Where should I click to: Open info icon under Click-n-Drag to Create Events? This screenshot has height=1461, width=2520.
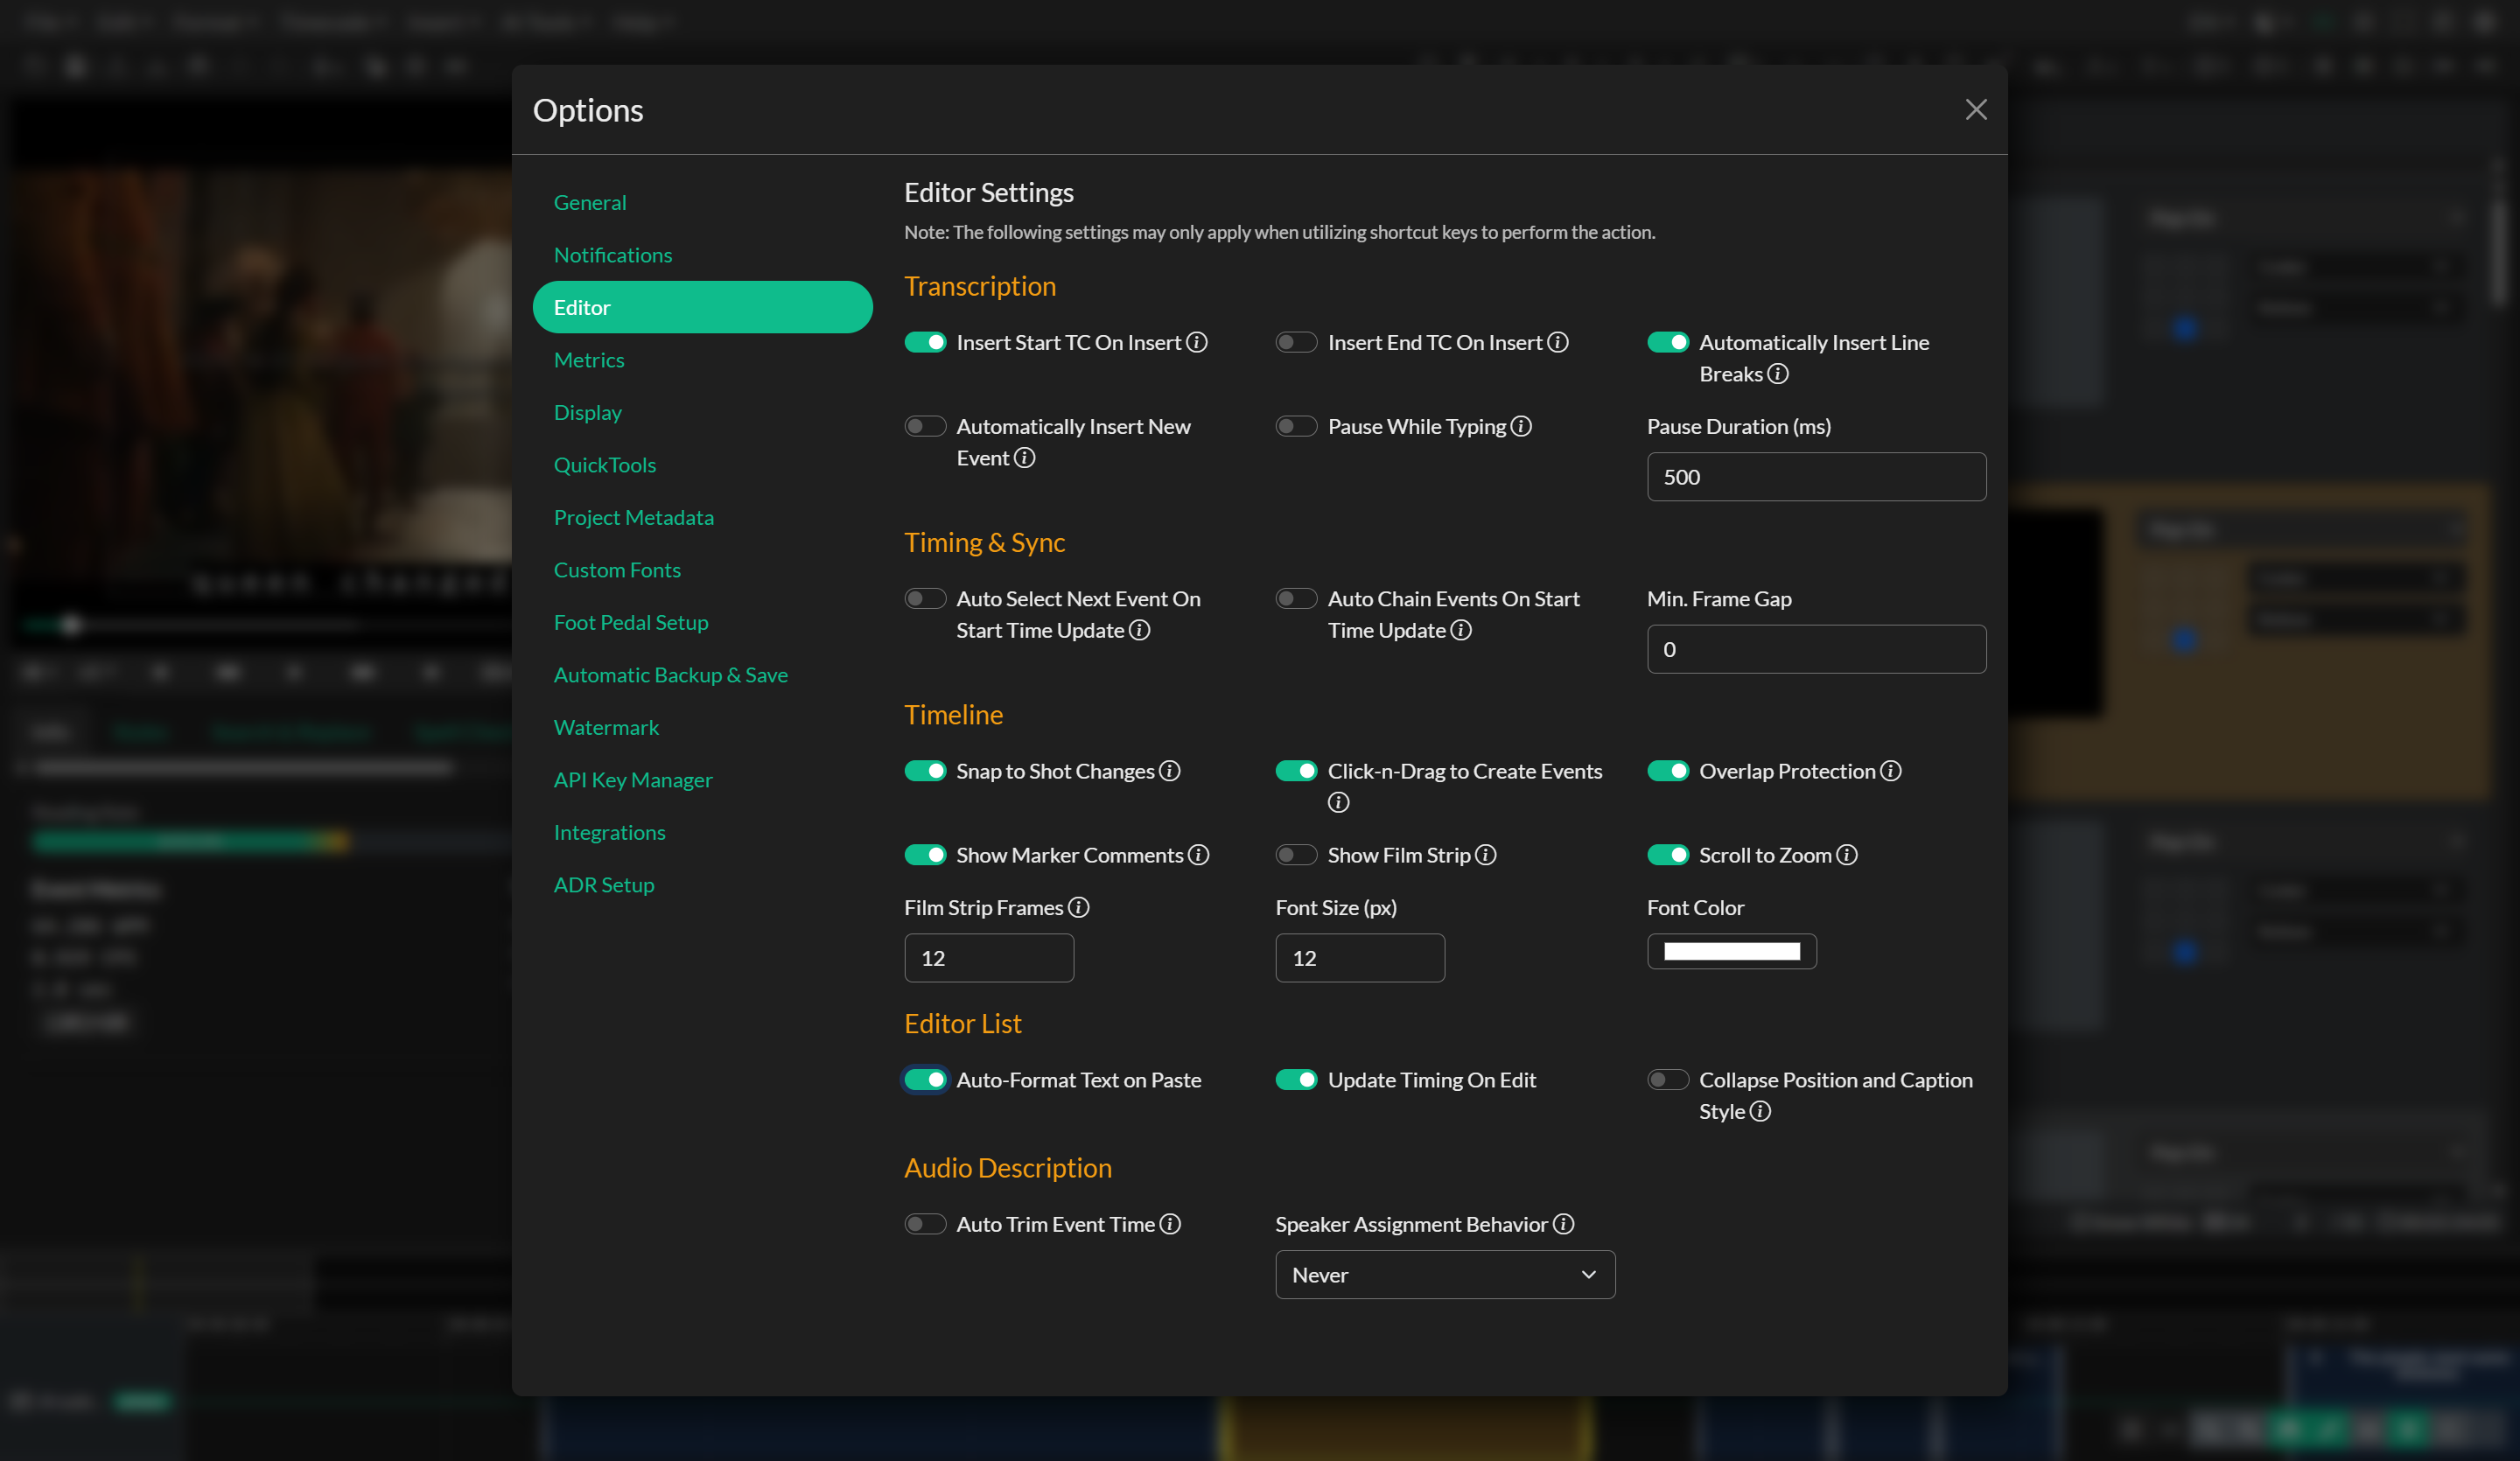(x=1338, y=803)
